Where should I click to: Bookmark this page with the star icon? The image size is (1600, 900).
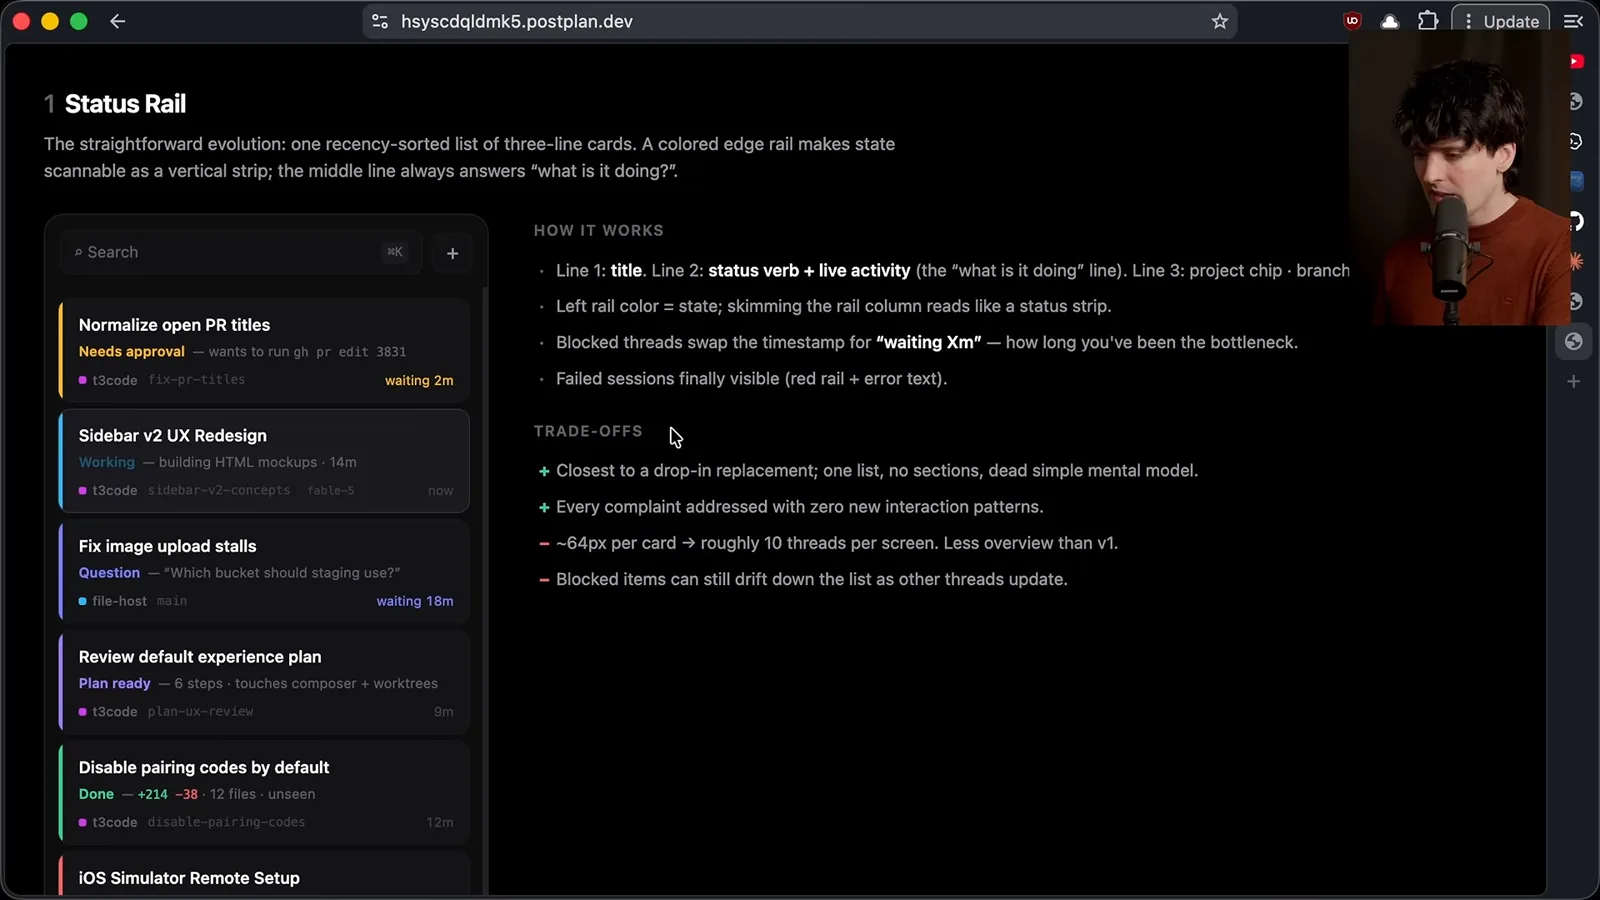1219,21
